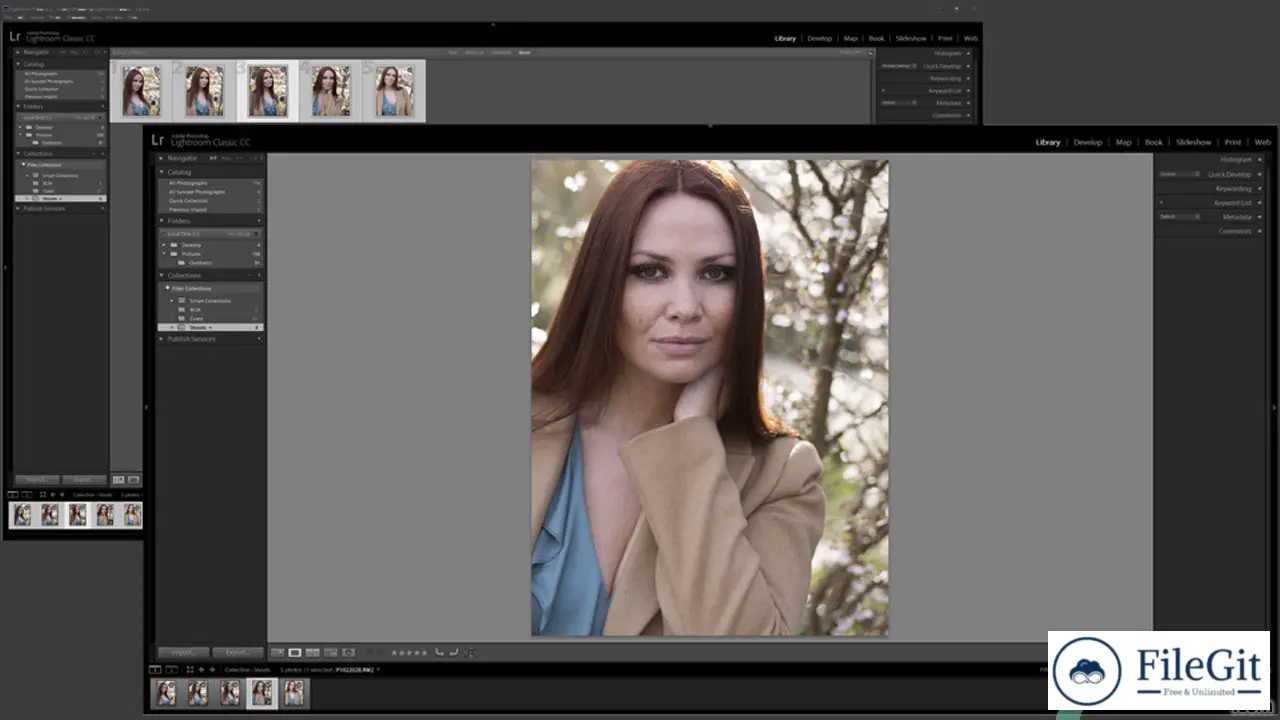Switch to Grid view in front toolbar
Image resolution: width=1280 pixels, height=720 pixels.
[278, 652]
